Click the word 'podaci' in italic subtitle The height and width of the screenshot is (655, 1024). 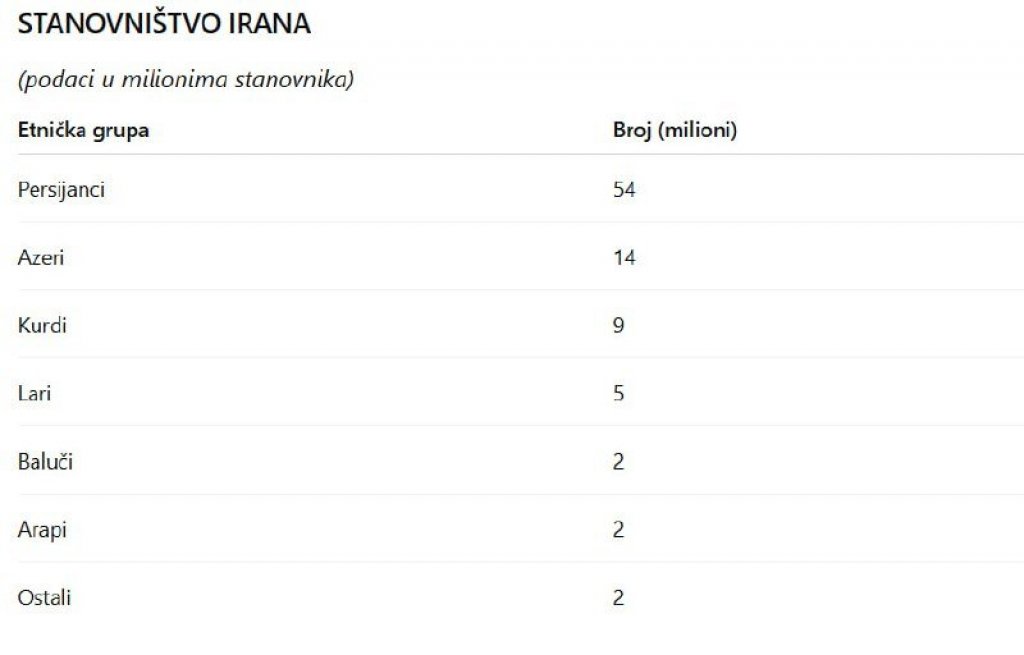click(x=55, y=80)
